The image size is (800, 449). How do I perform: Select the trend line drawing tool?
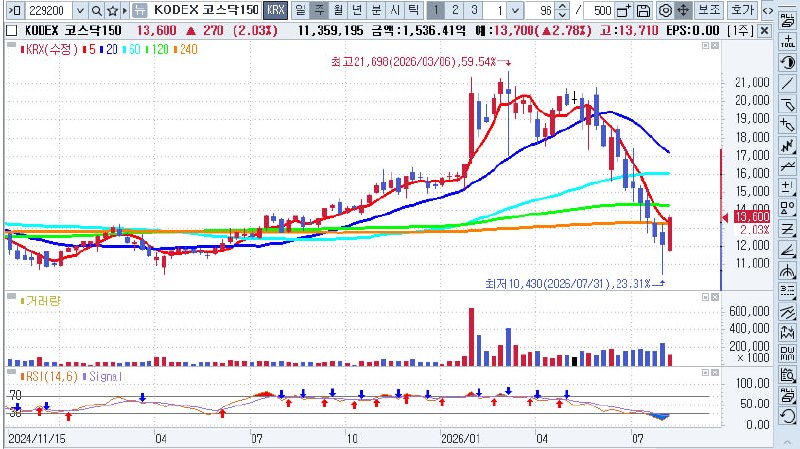[787, 83]
